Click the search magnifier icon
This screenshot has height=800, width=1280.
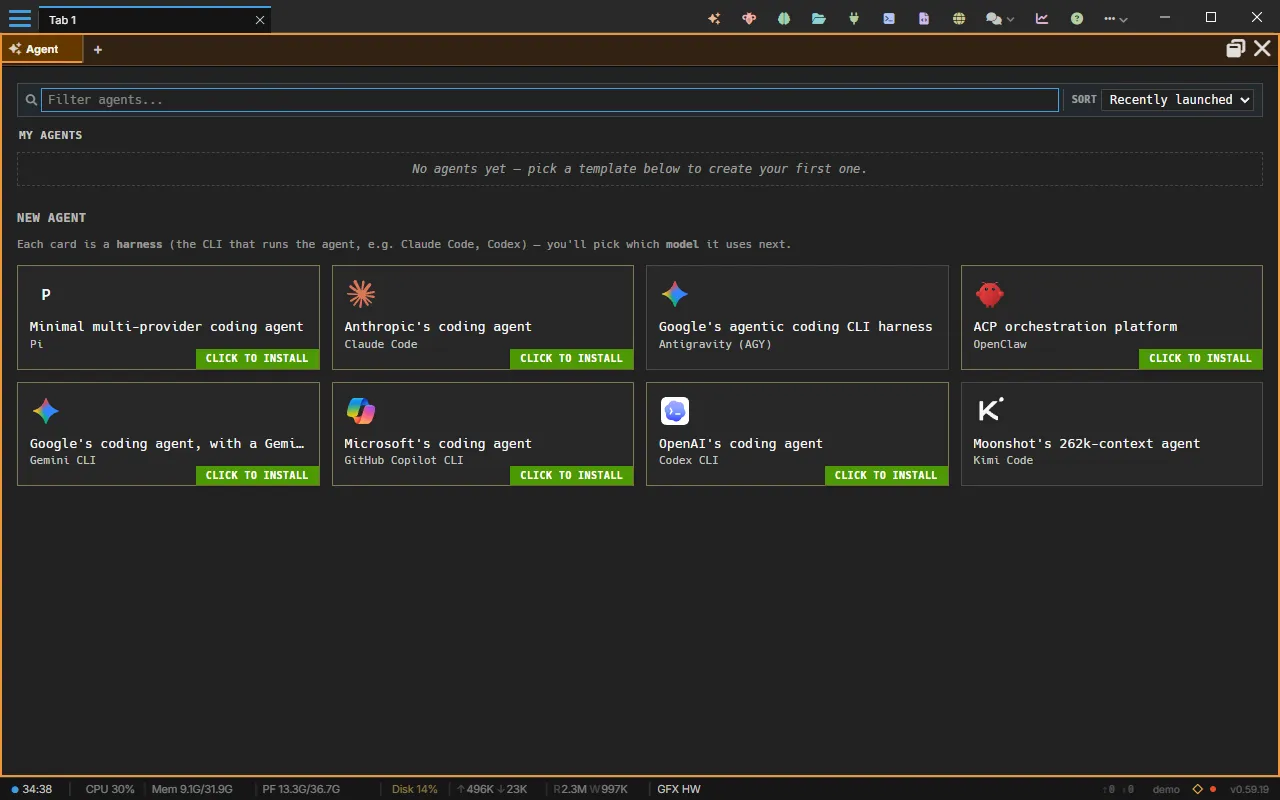[x=31, y=100]
